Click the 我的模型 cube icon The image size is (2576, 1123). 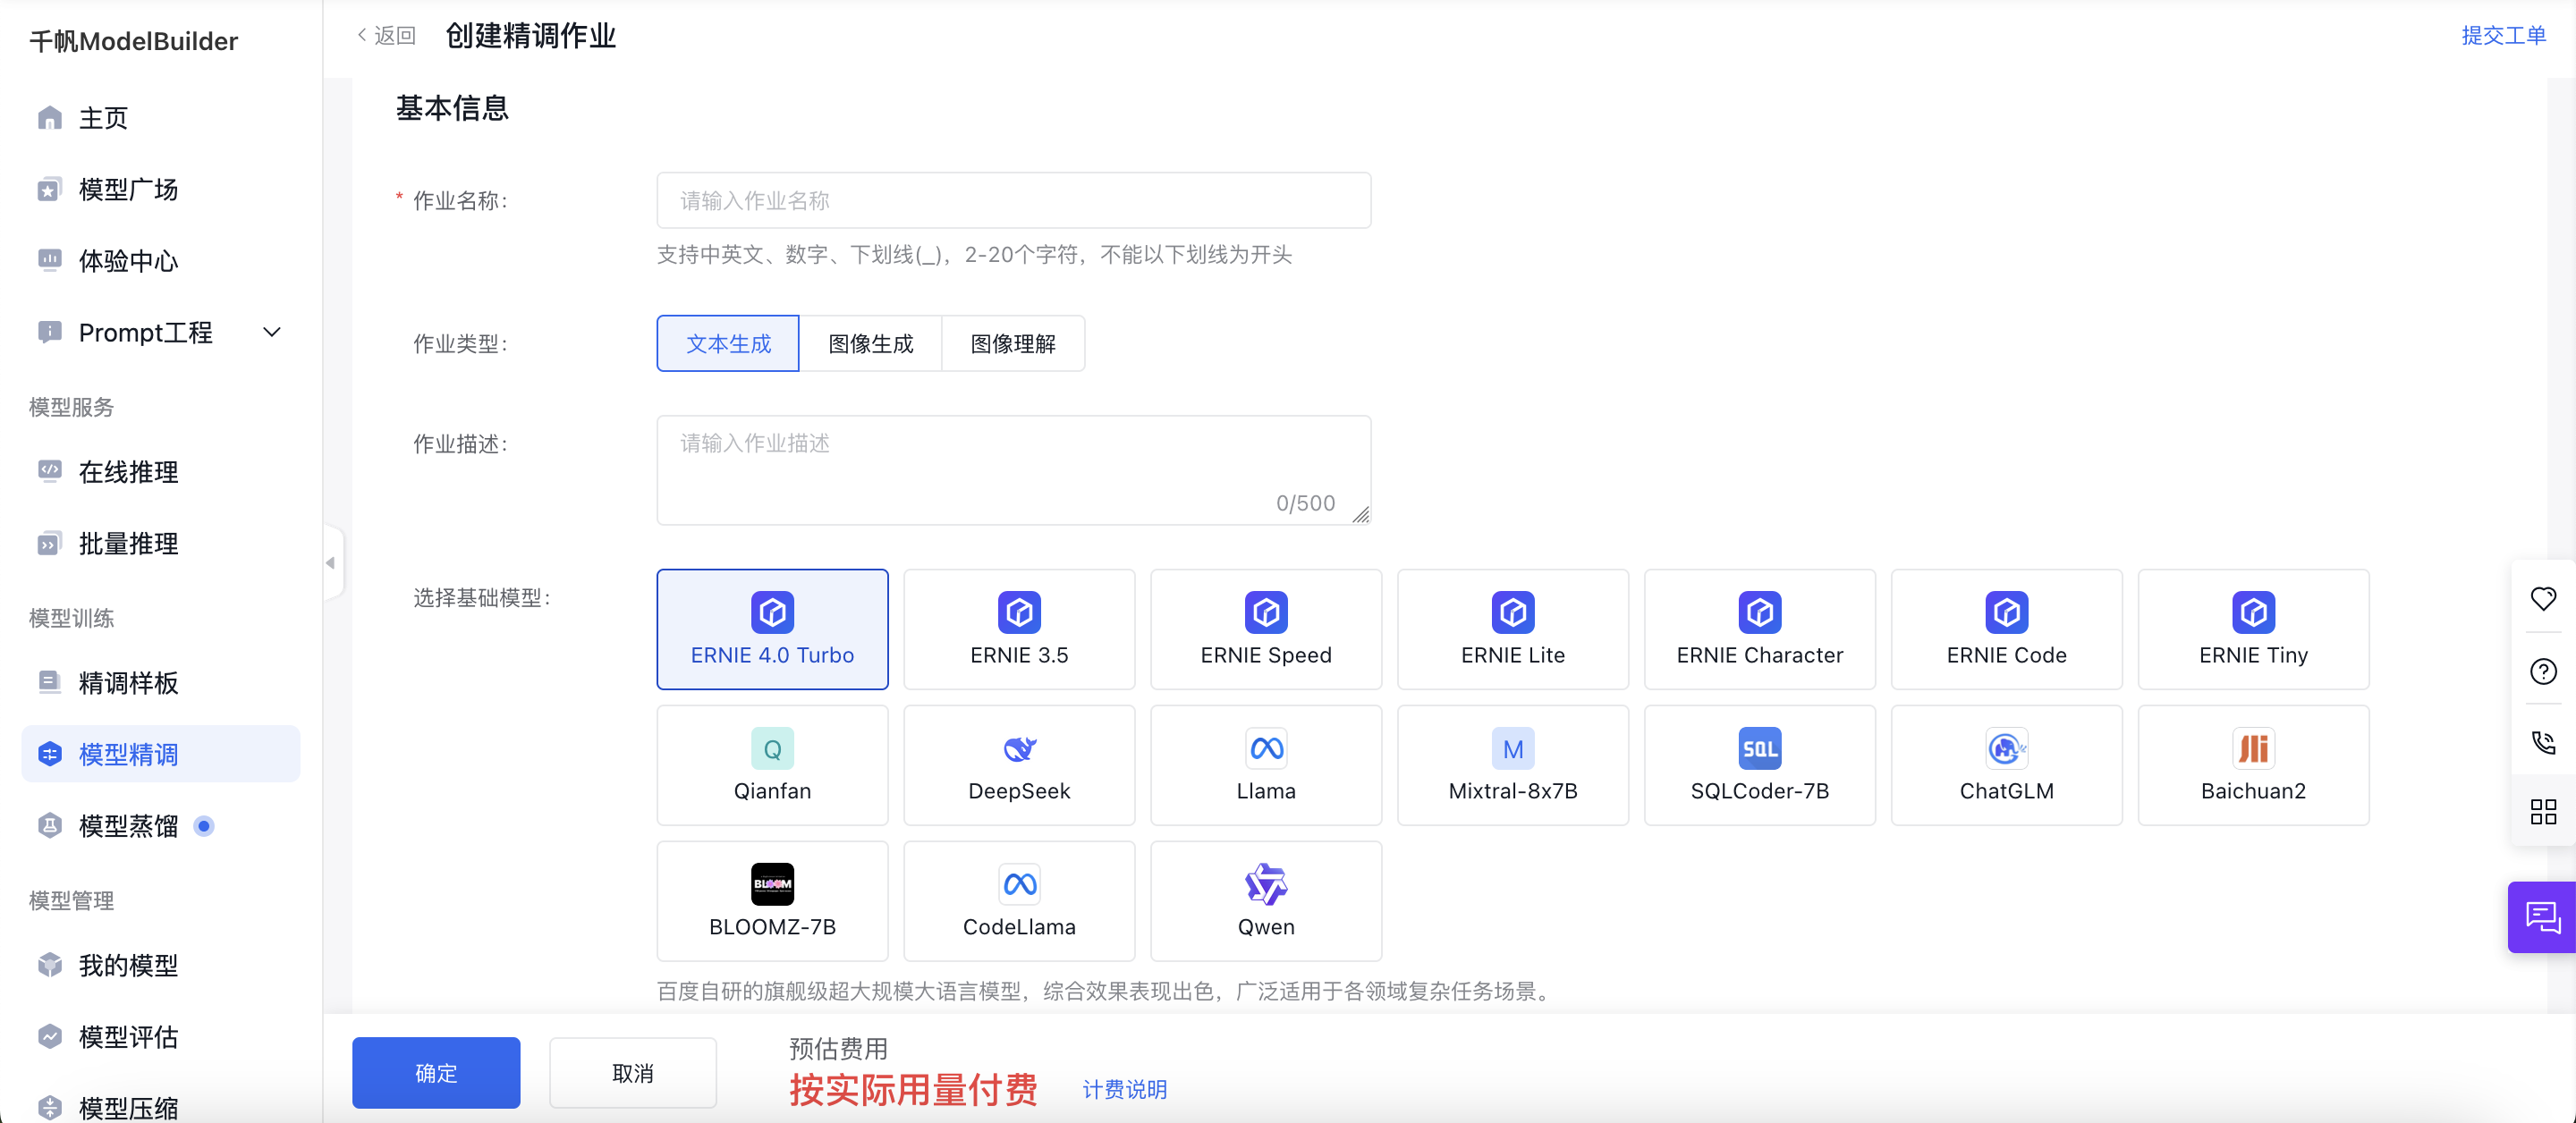(x=49, y=966)
